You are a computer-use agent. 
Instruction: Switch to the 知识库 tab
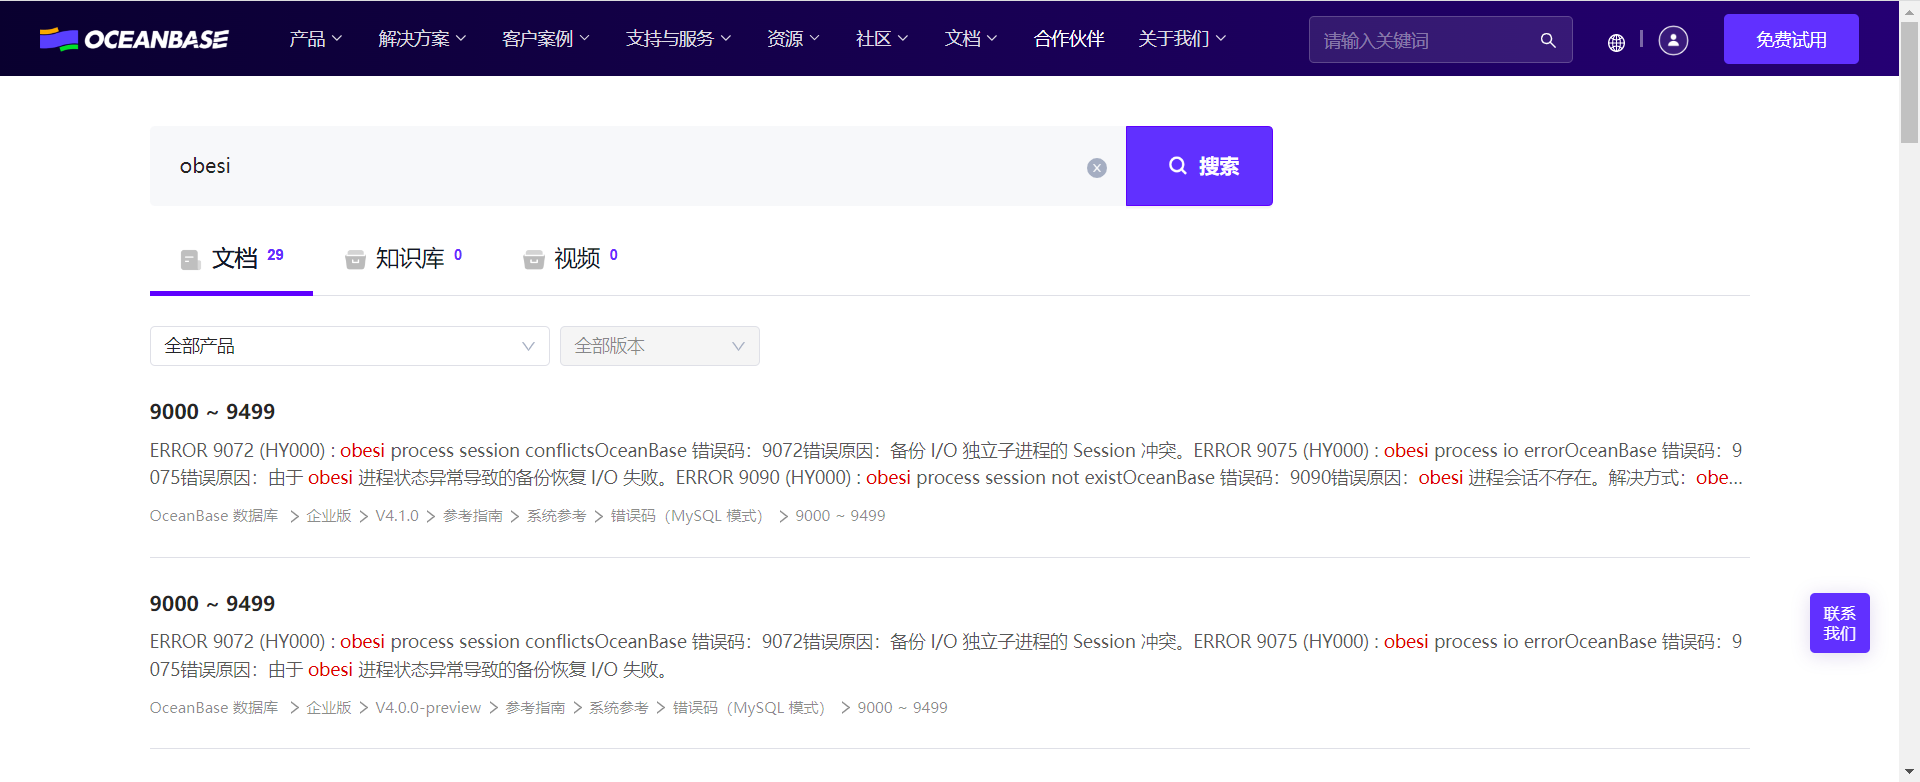(404, 259)
